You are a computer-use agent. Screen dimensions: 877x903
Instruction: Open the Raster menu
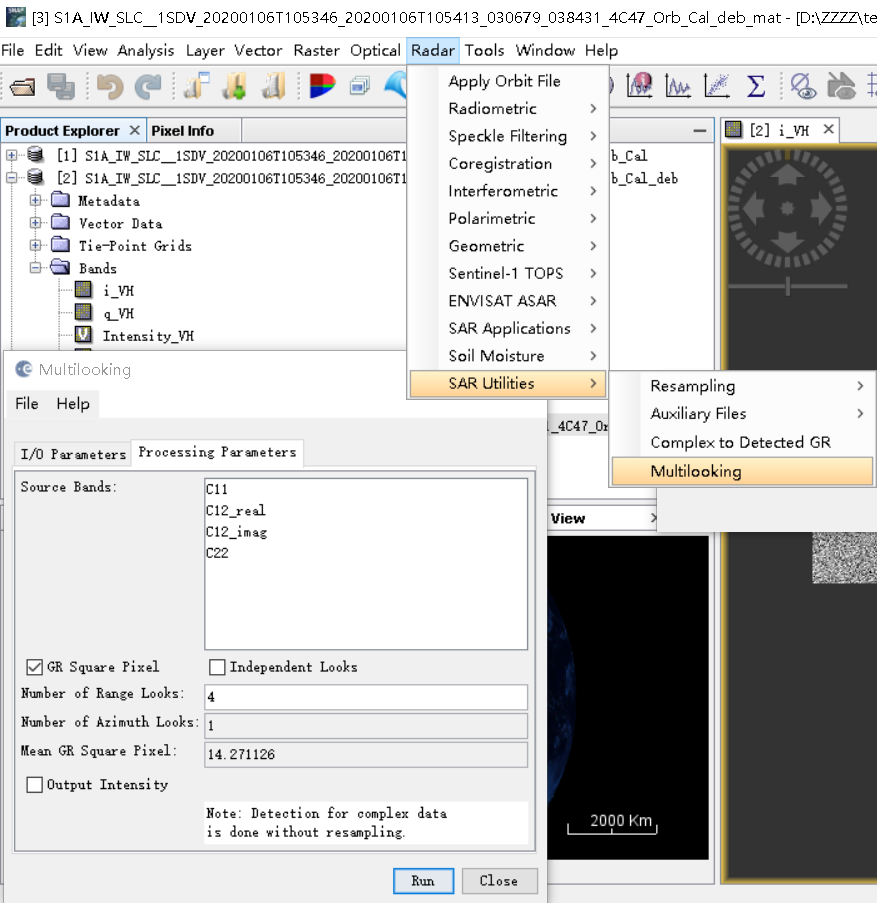pyautogui.click(x=317, y=51)
